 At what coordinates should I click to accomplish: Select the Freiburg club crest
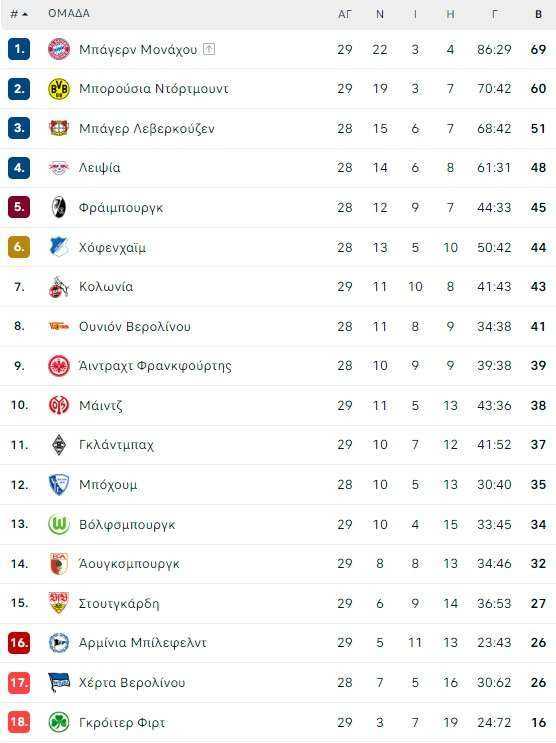(x=59, y=207)
